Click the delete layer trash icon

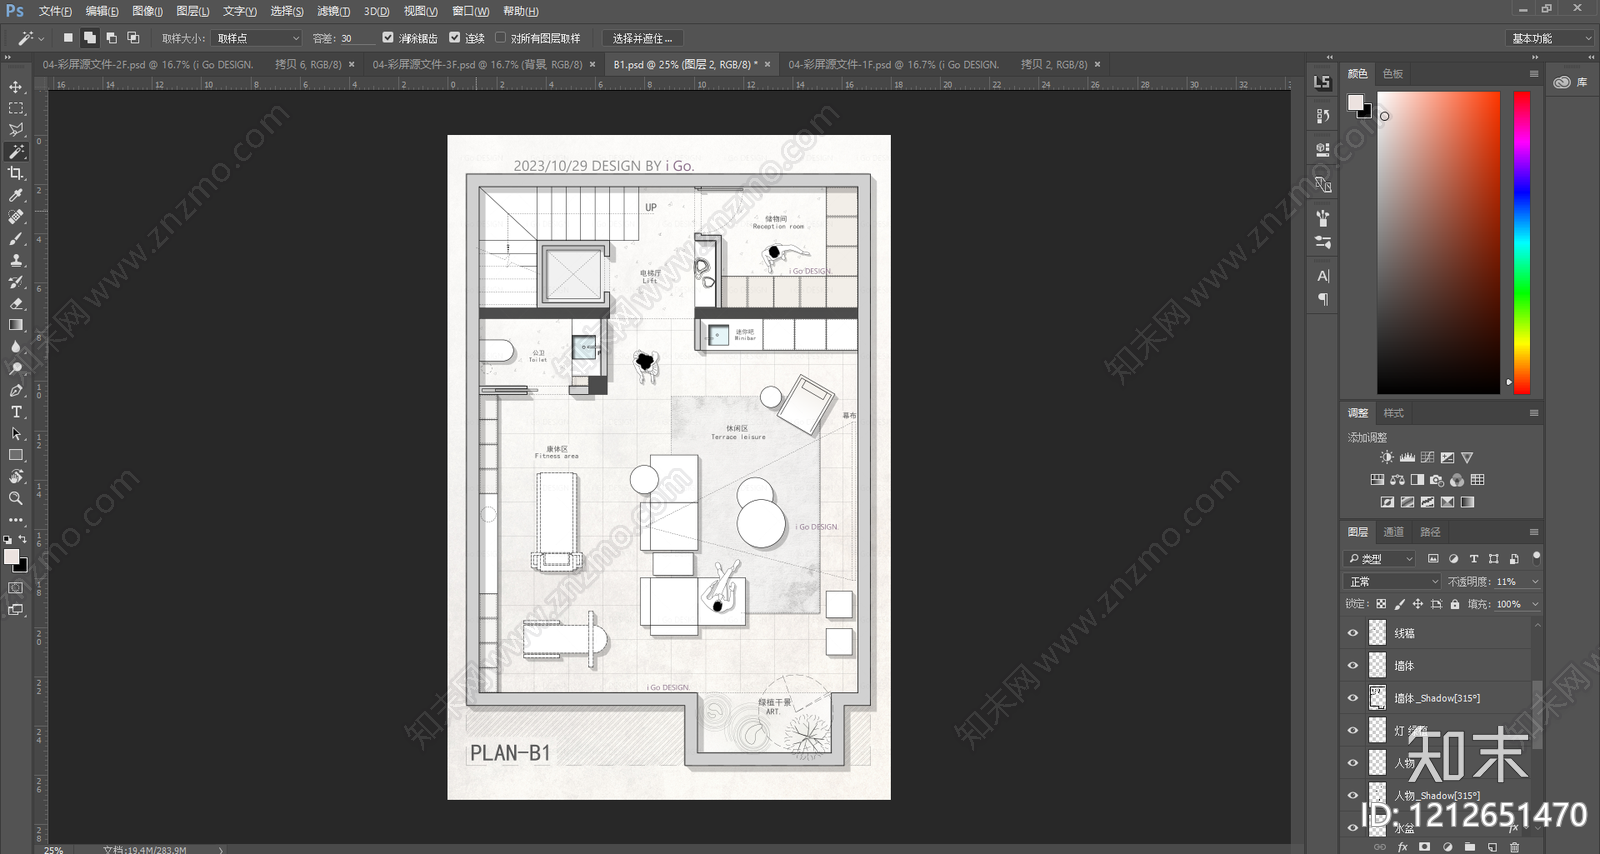[1514, 847]
